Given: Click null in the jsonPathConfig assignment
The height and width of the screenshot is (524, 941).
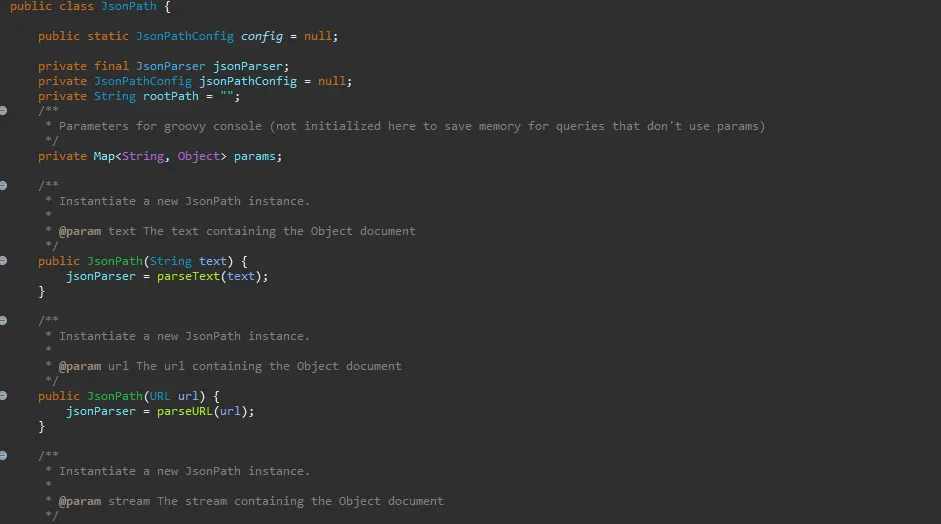Looking at the screenshot, I should tap(332, 81).
